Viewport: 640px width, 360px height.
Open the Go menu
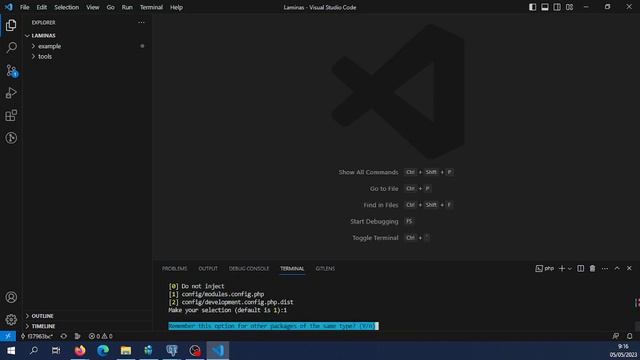(111, 7)
